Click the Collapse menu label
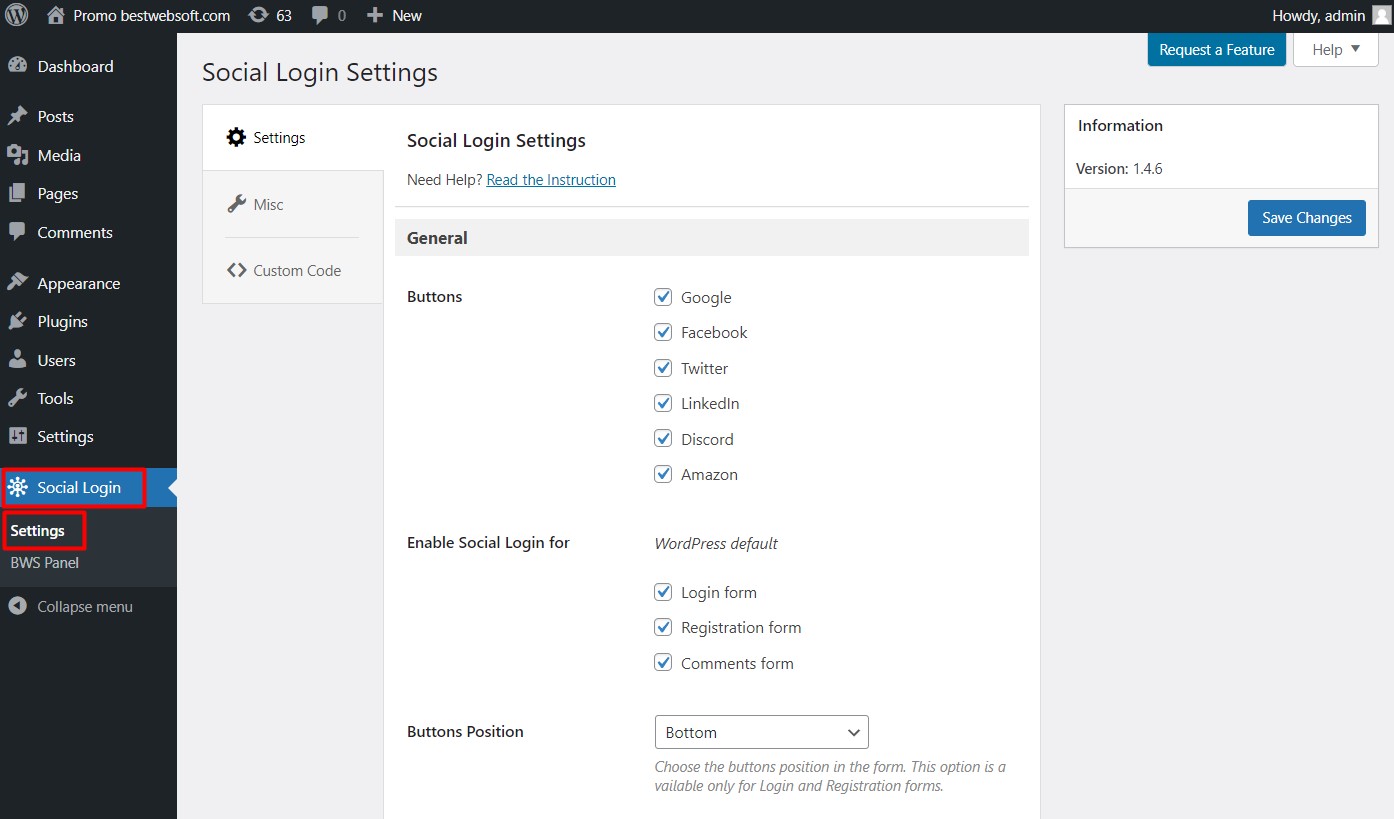Screen dimensions: 1394x819 pyautogui.click(x=85, y=606)
